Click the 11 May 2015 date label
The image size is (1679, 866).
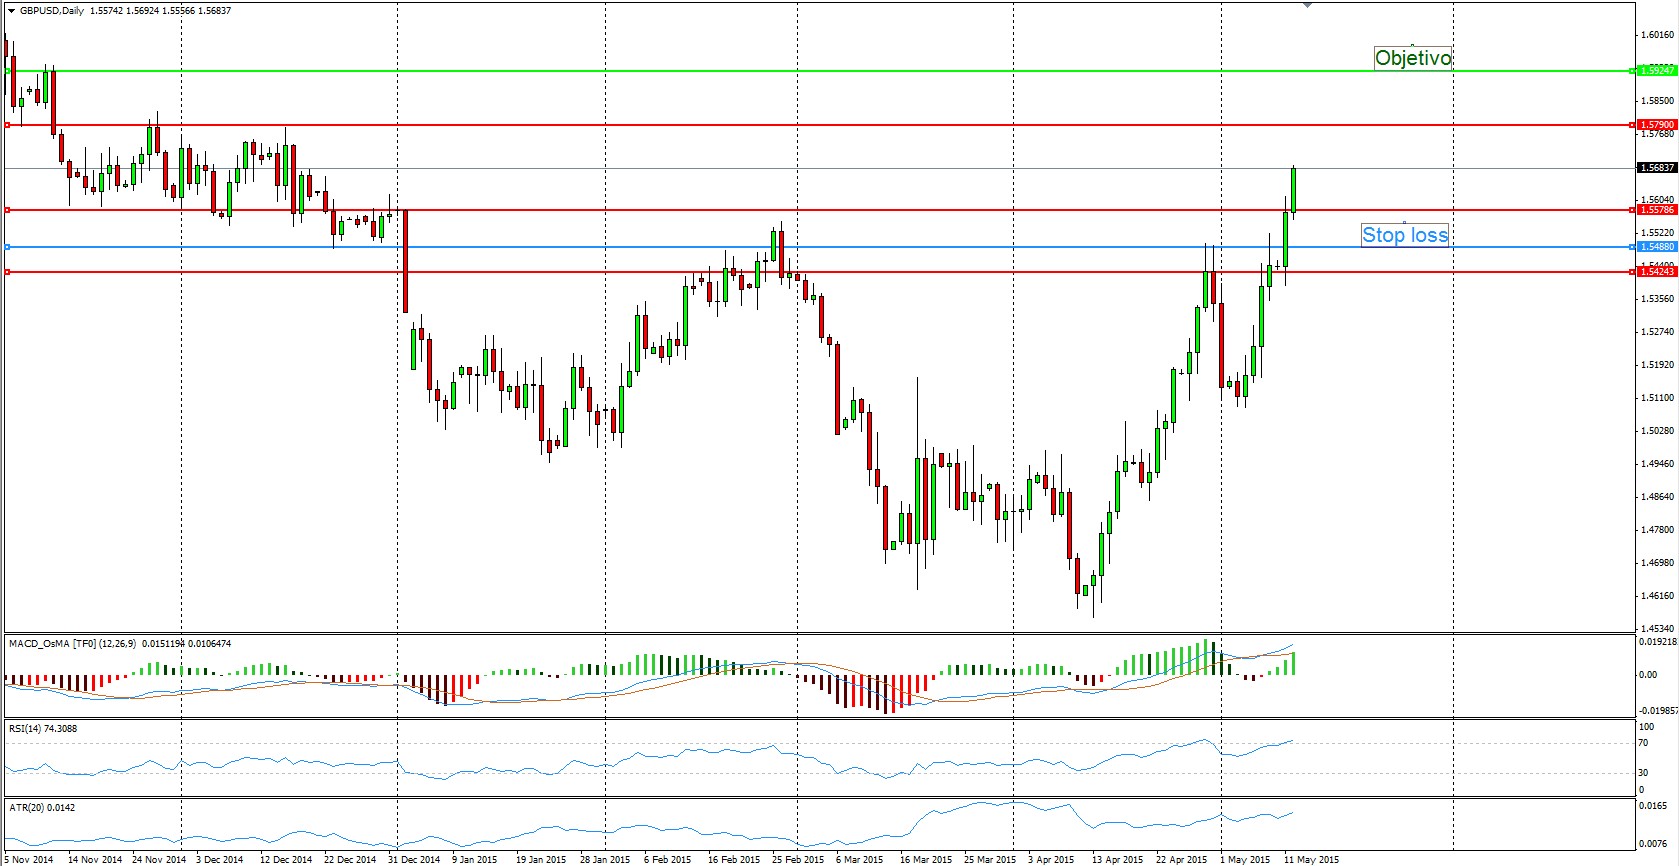(x=1312, y=859)
